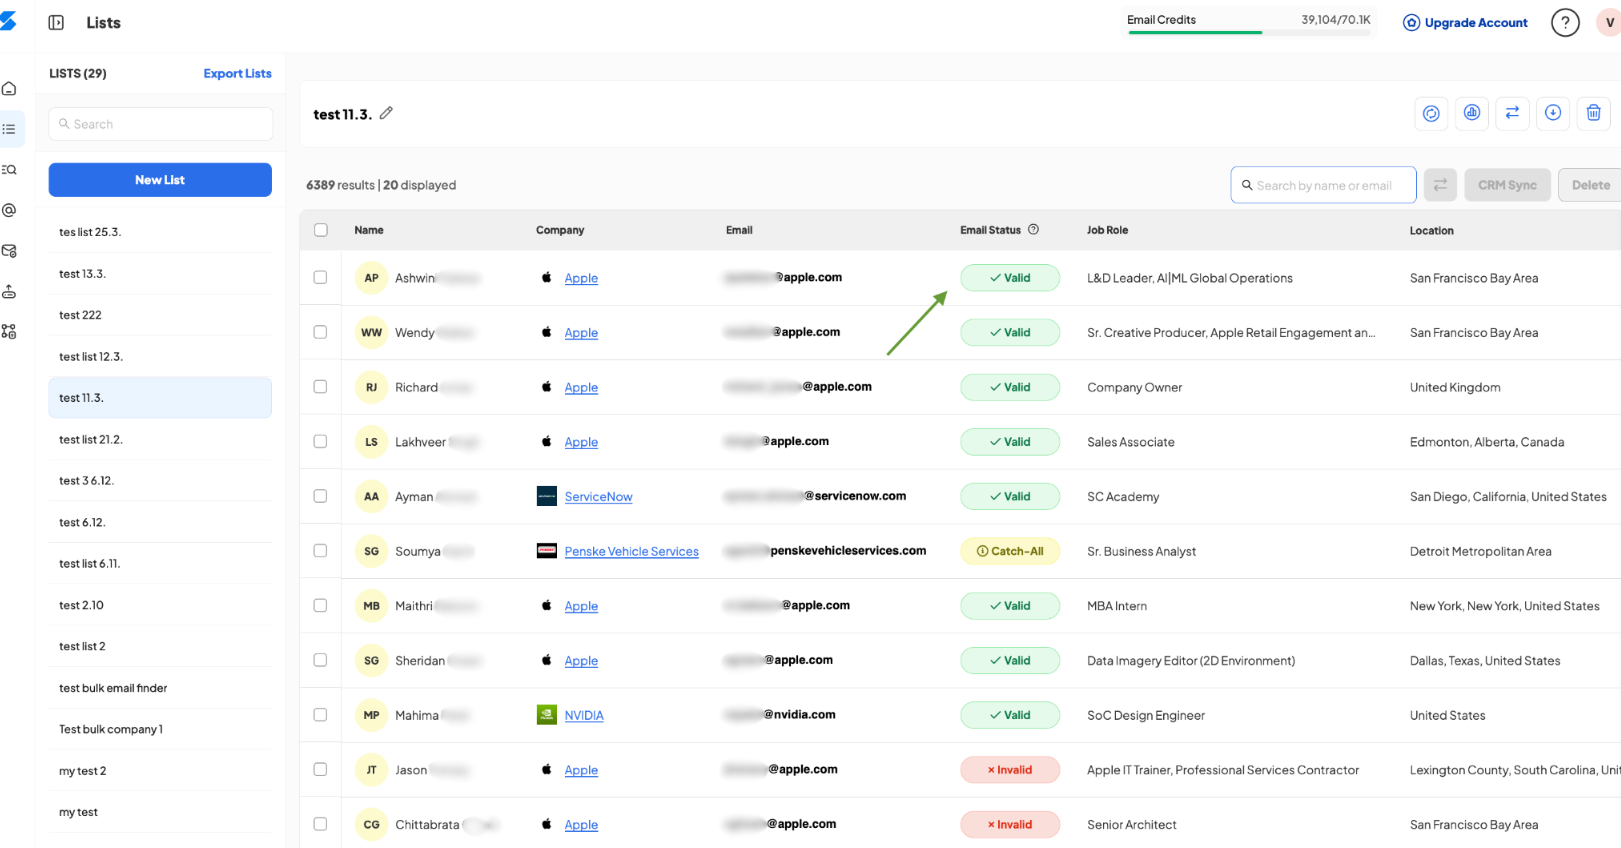Open the list 'test 13.3.'
The height and width of the screenshot is (848, 1621).
(160, 273)
